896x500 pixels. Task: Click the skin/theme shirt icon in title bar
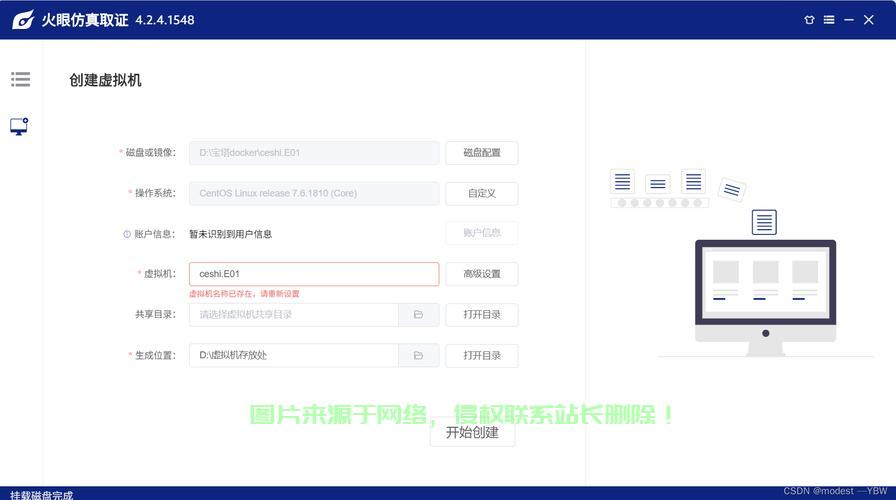809,20
